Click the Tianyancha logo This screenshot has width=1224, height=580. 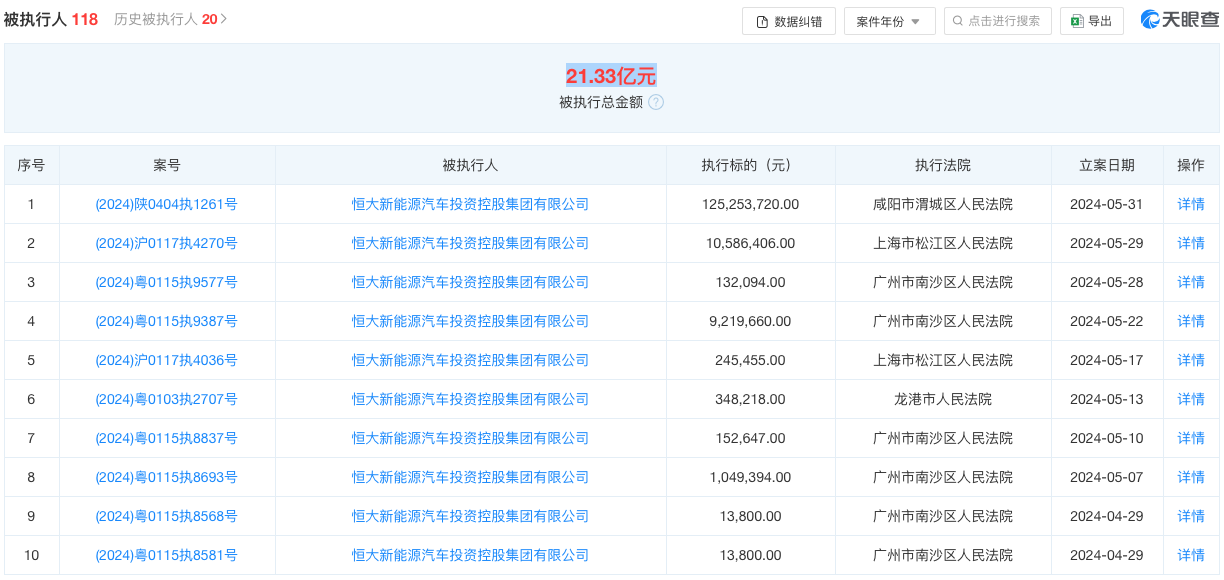coord(1180,20)
